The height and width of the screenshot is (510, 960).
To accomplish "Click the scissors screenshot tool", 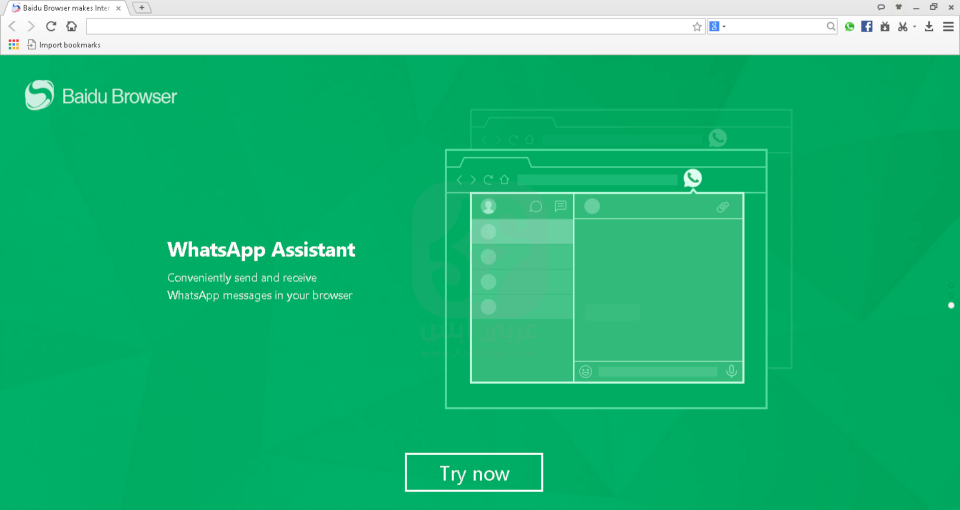I will (902, 27).
